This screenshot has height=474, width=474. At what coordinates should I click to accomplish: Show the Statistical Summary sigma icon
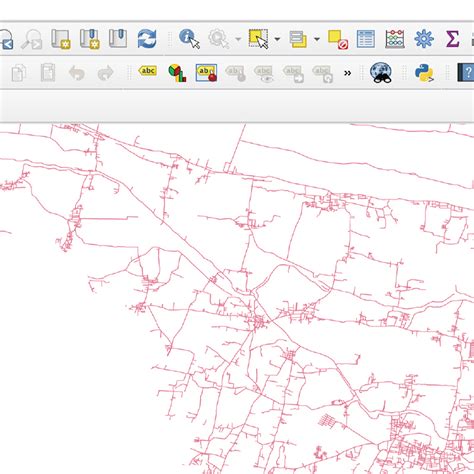[452, 39]
